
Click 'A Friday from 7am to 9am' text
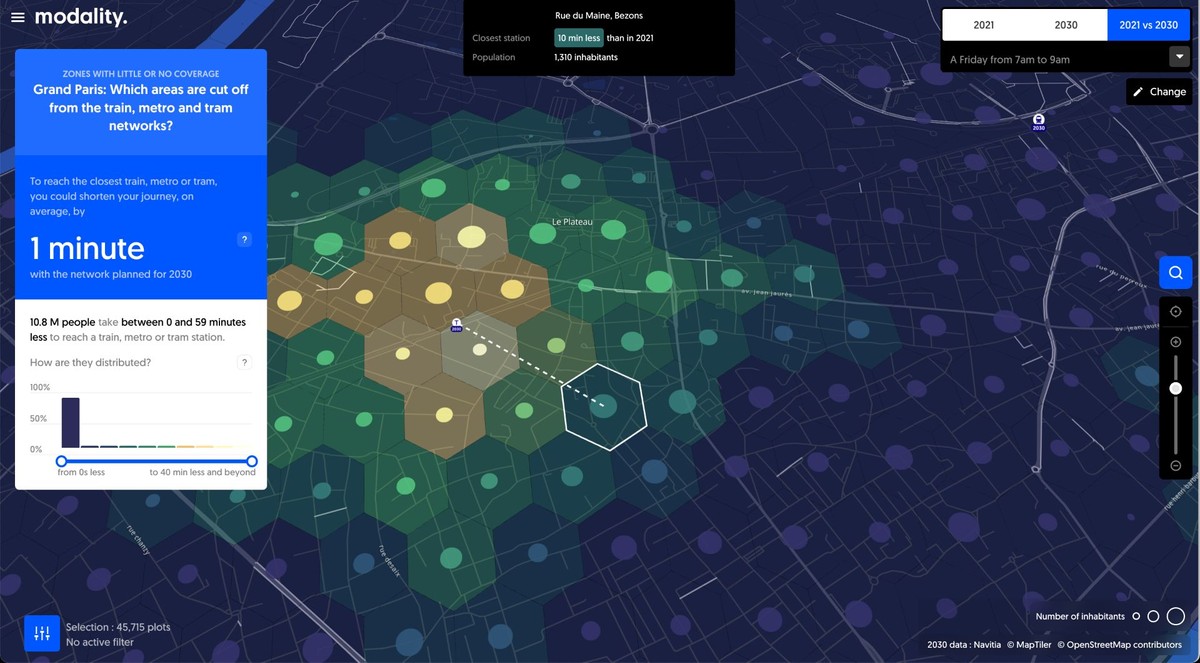[x=1010, y=60]
